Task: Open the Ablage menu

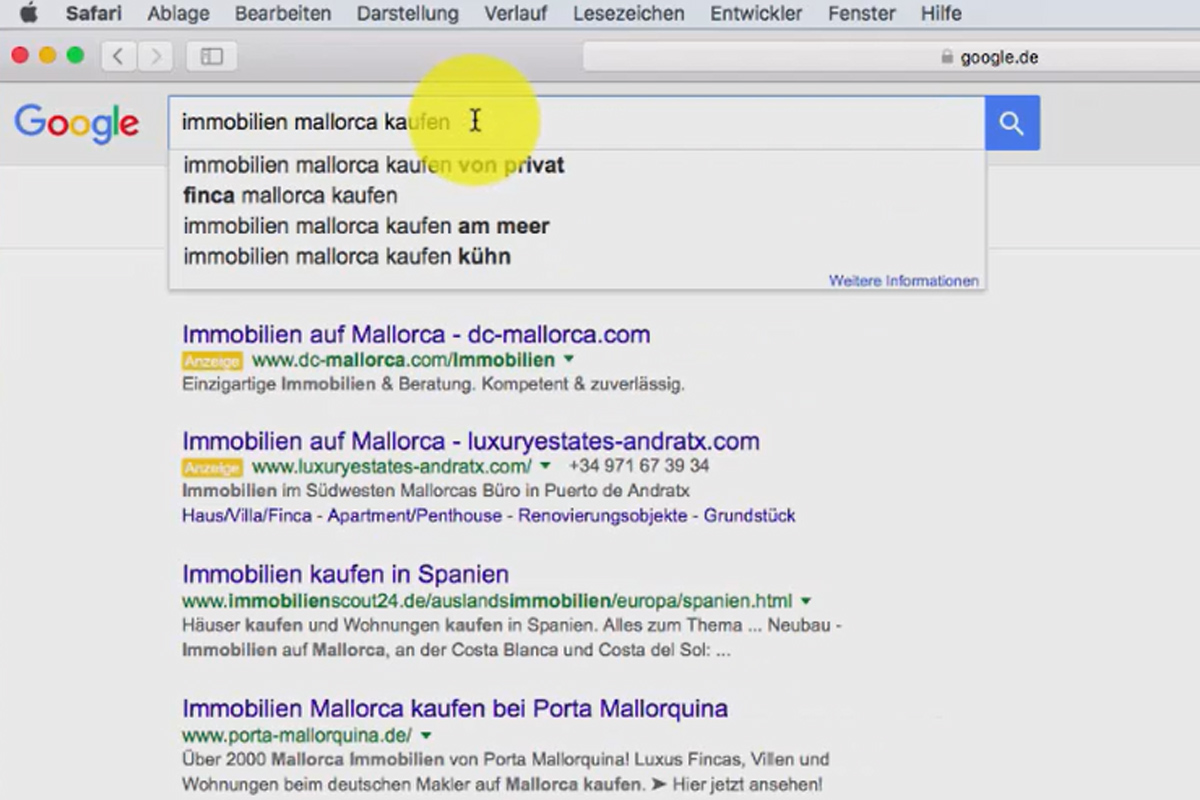Action: click(x=178, y=14)
